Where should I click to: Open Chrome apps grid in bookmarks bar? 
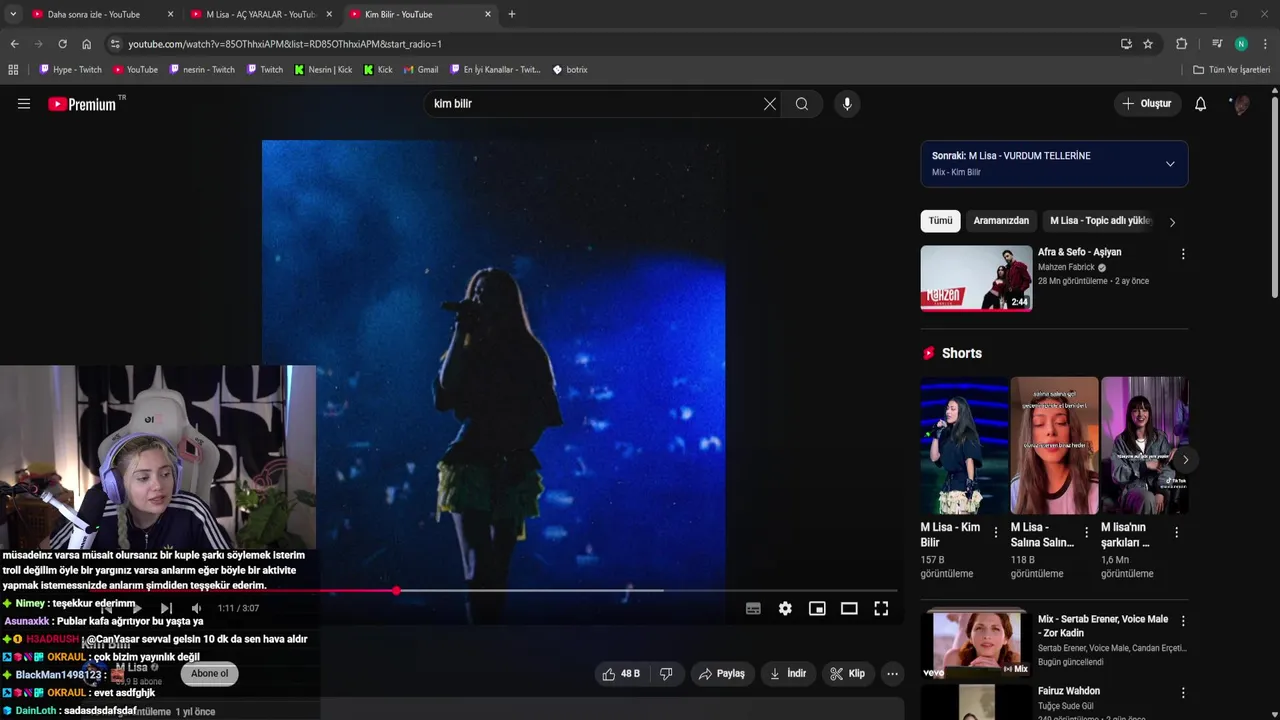[x=13, y=70]
